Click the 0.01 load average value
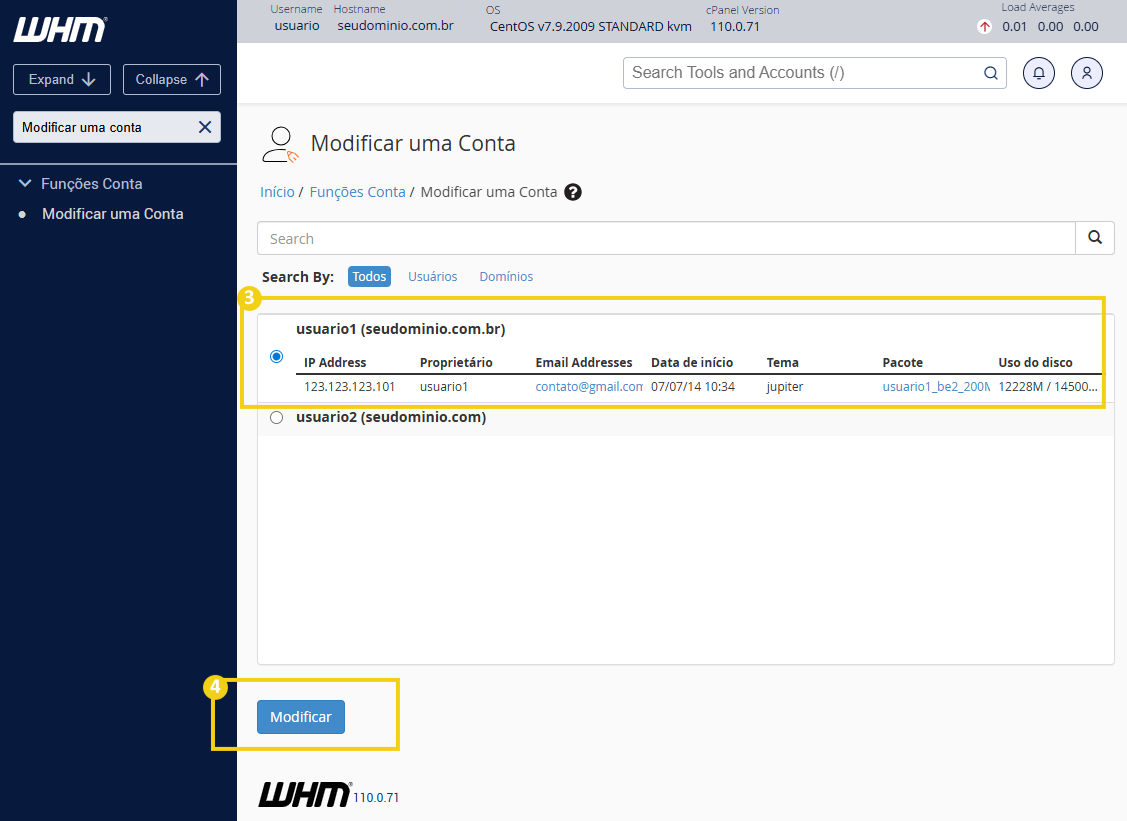The width and height of the screenshot is (1127, 821). pos(1014,27)
